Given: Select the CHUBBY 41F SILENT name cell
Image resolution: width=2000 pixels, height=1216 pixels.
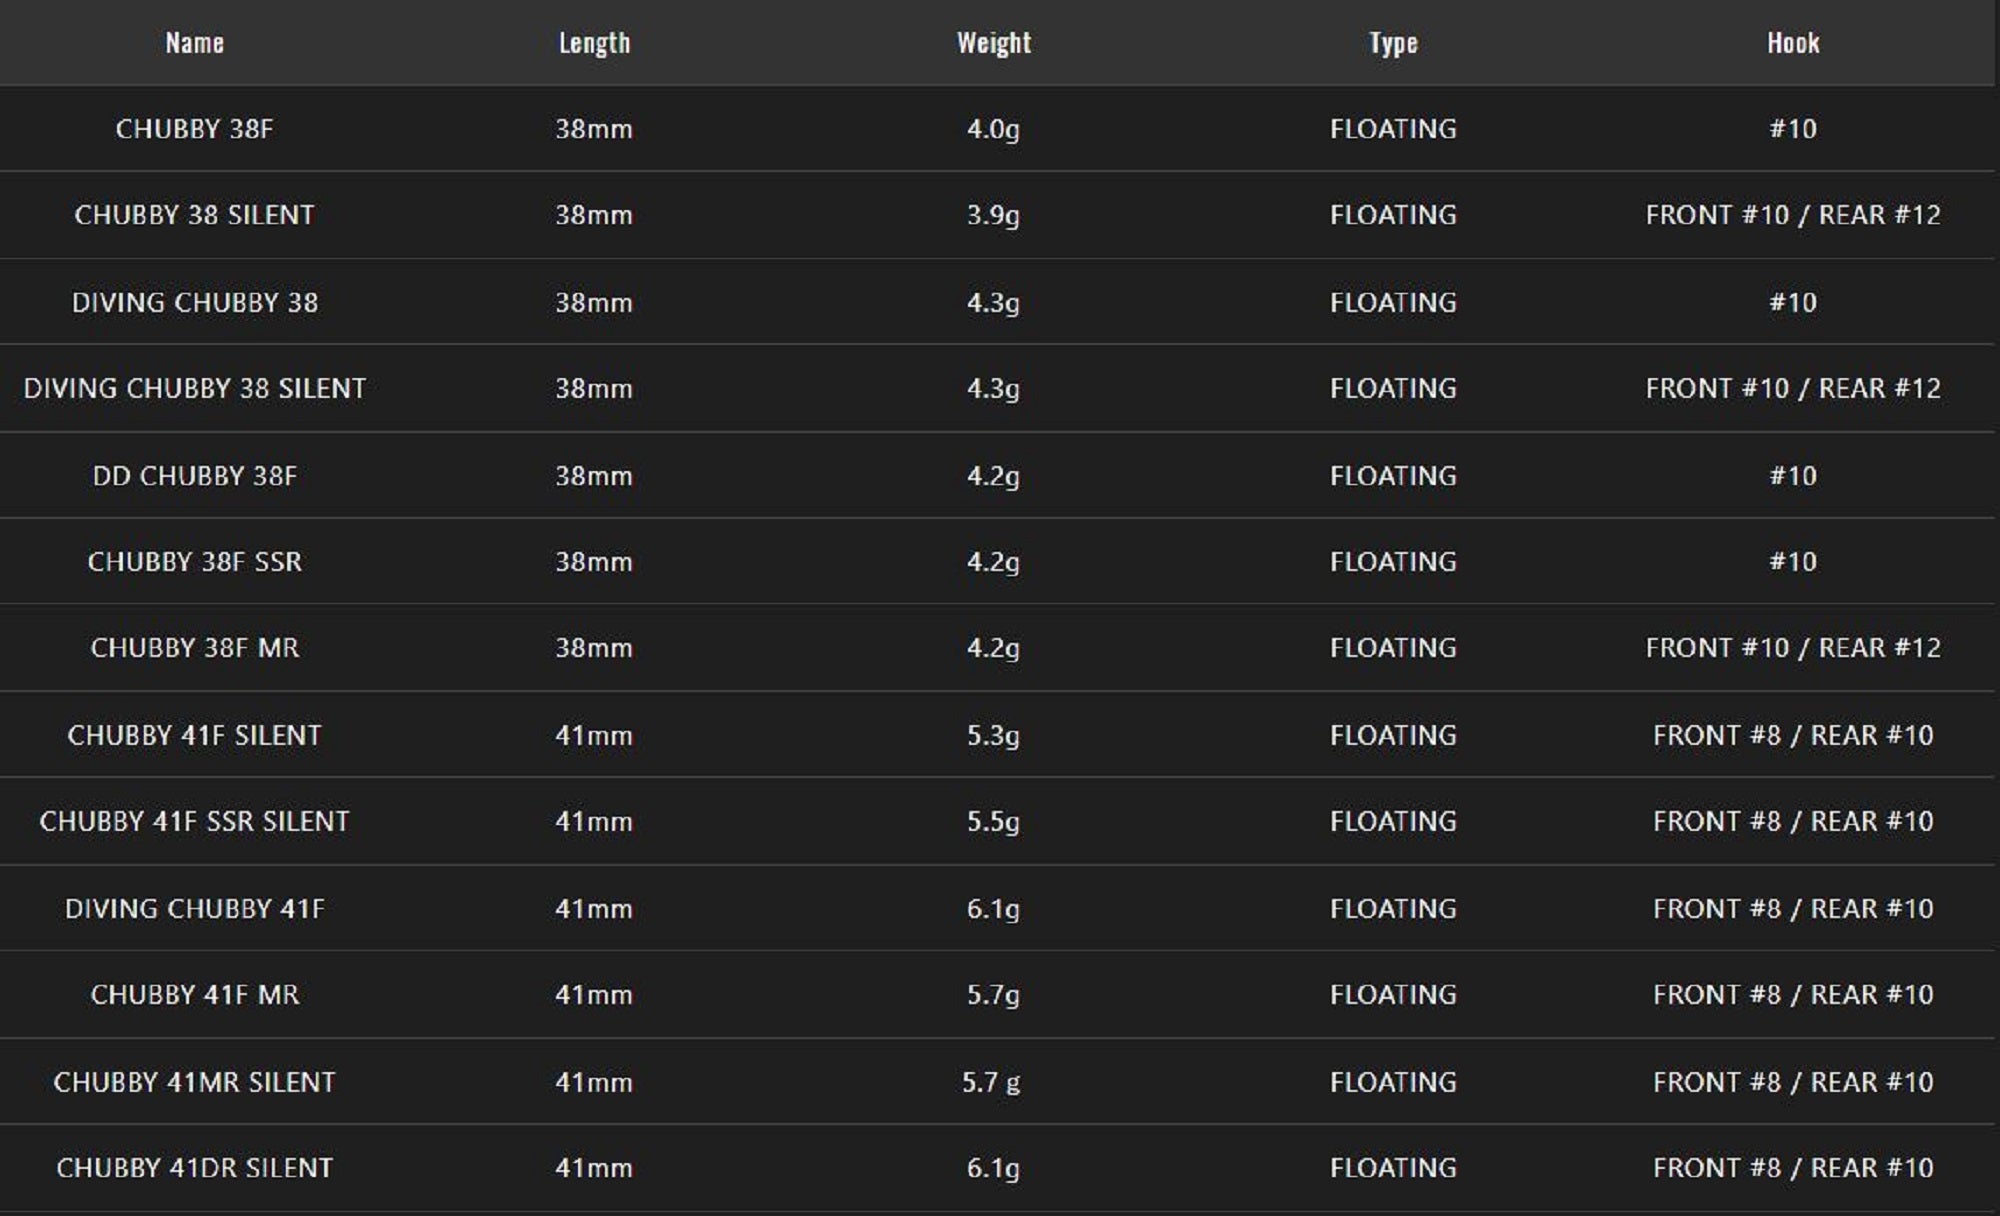Looking at the screenshot, I should 194,735.
